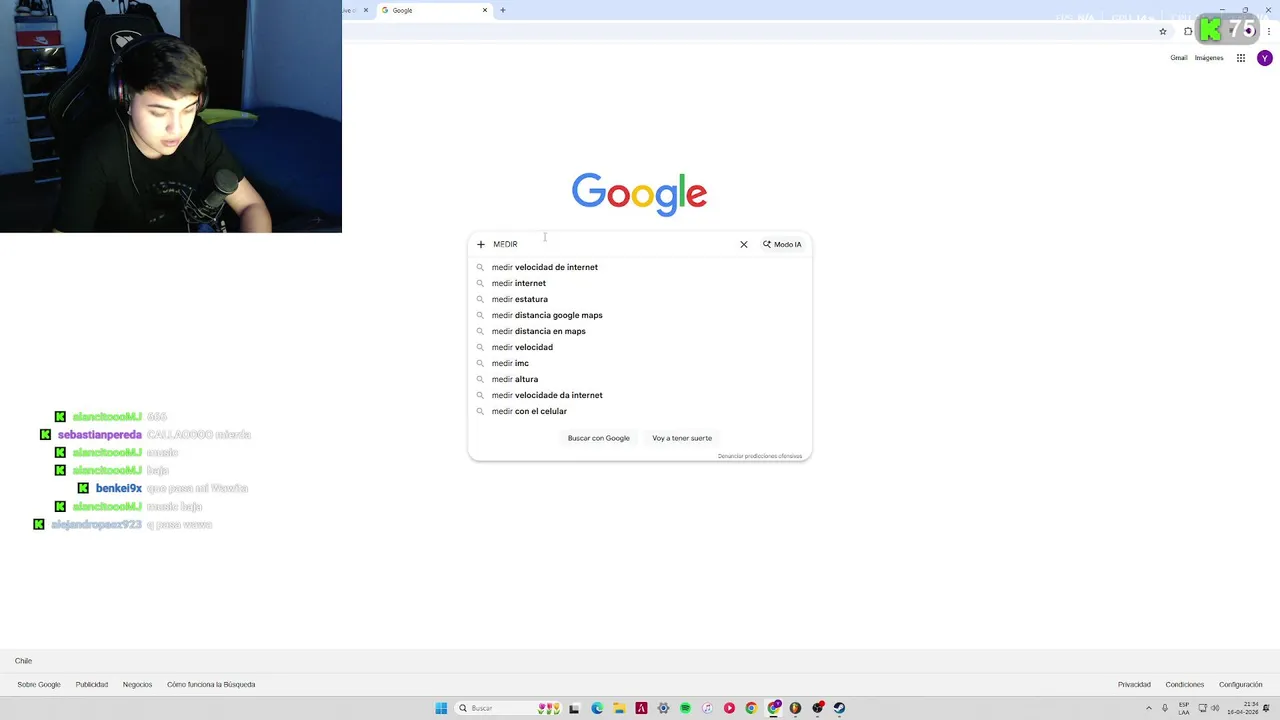Close the first background tab
1280x720 pixels.
point(366,10)
